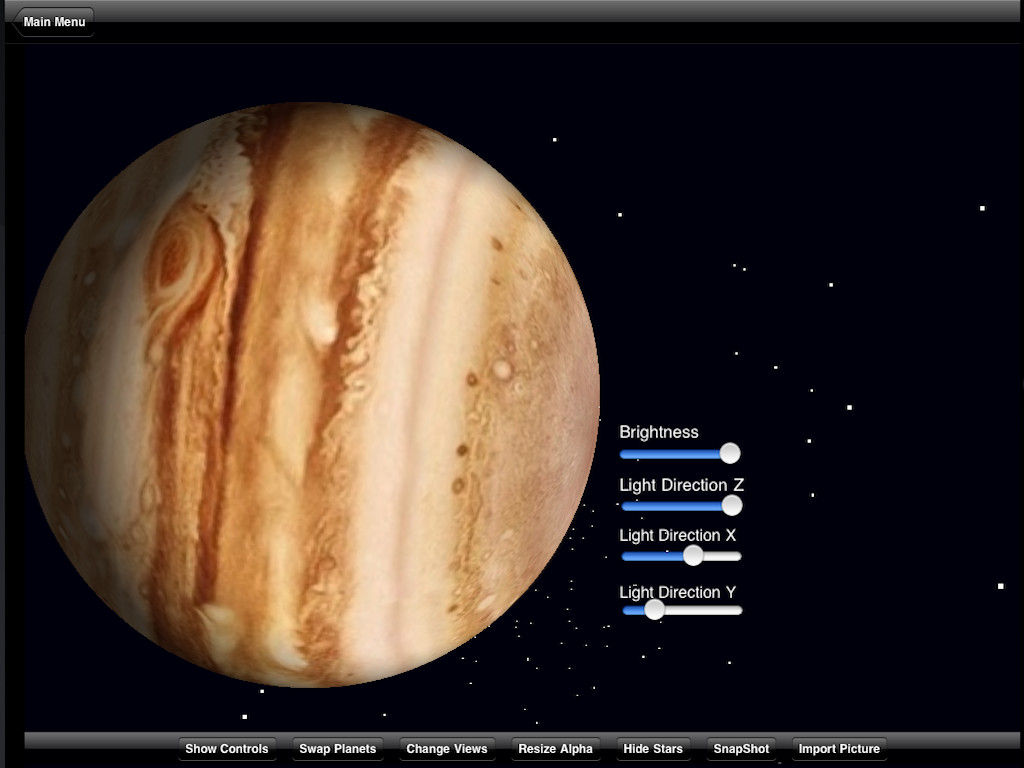
Task: Click the Brightness slider handle
Action: click(729, 453)
